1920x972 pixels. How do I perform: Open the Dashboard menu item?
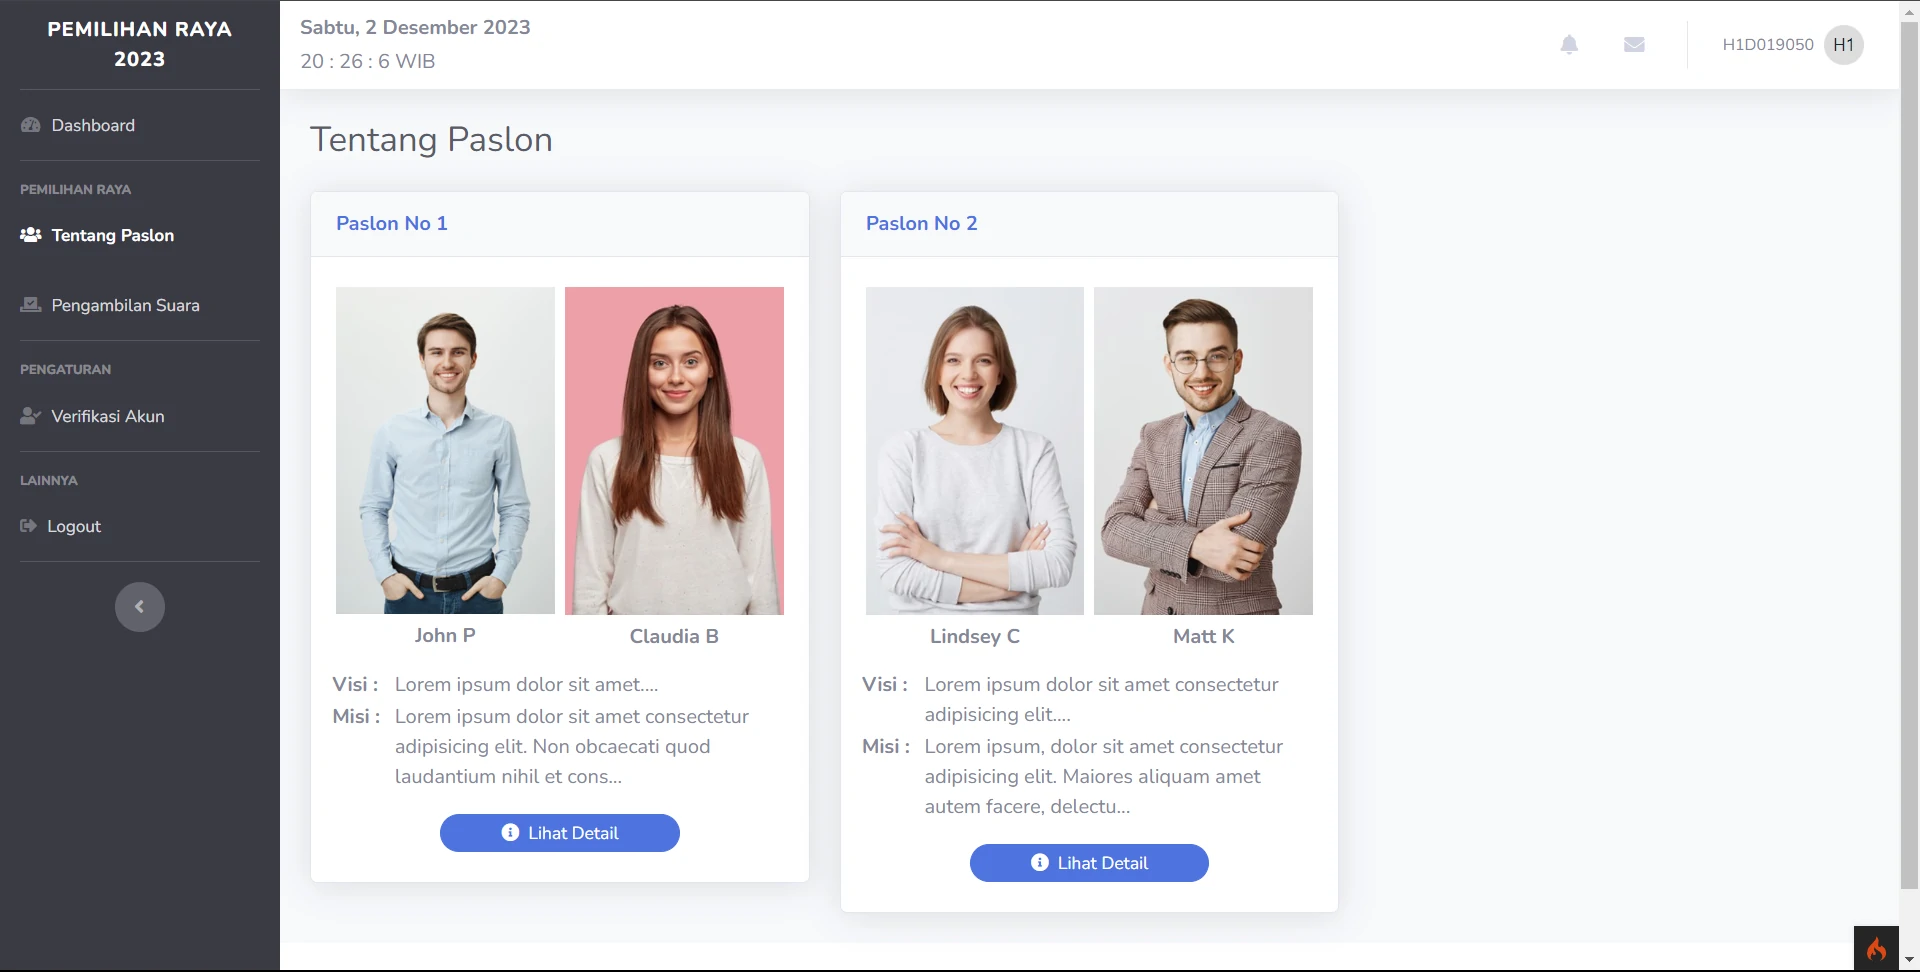pyautogui.click(x=93, y=125)
